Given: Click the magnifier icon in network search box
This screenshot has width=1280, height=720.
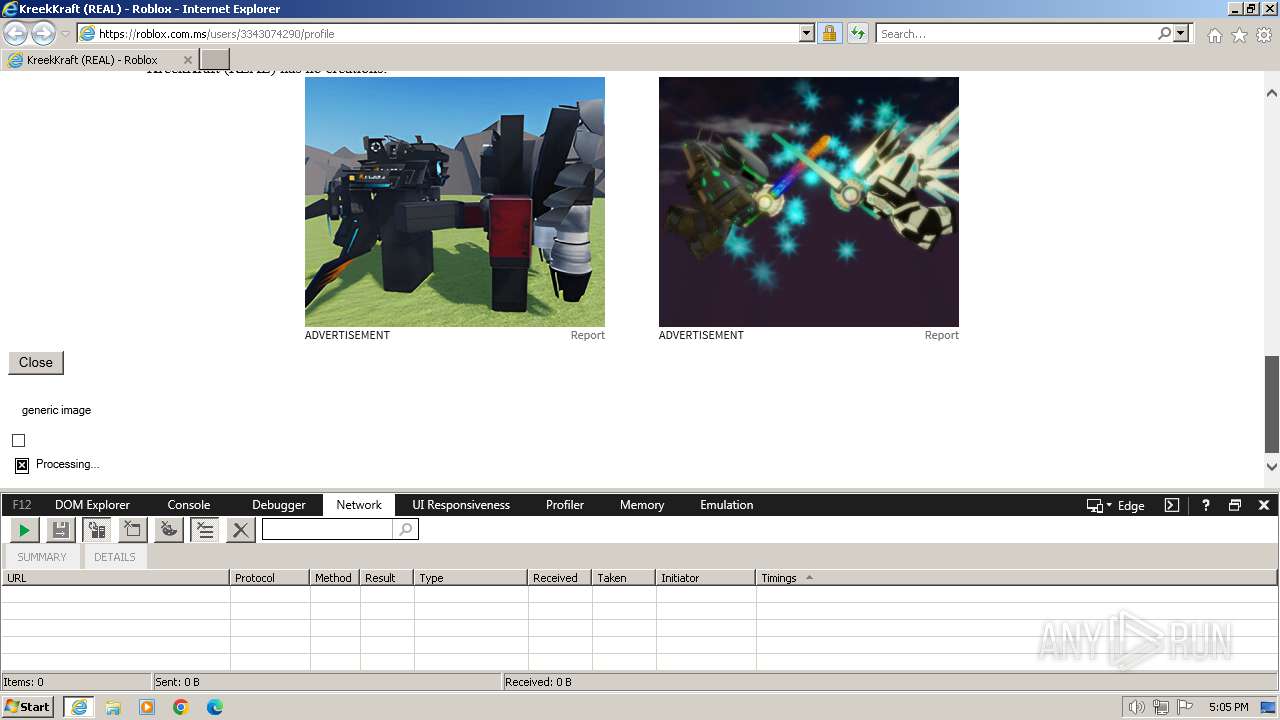Looking at the screenshot, I should pos(405,530).
